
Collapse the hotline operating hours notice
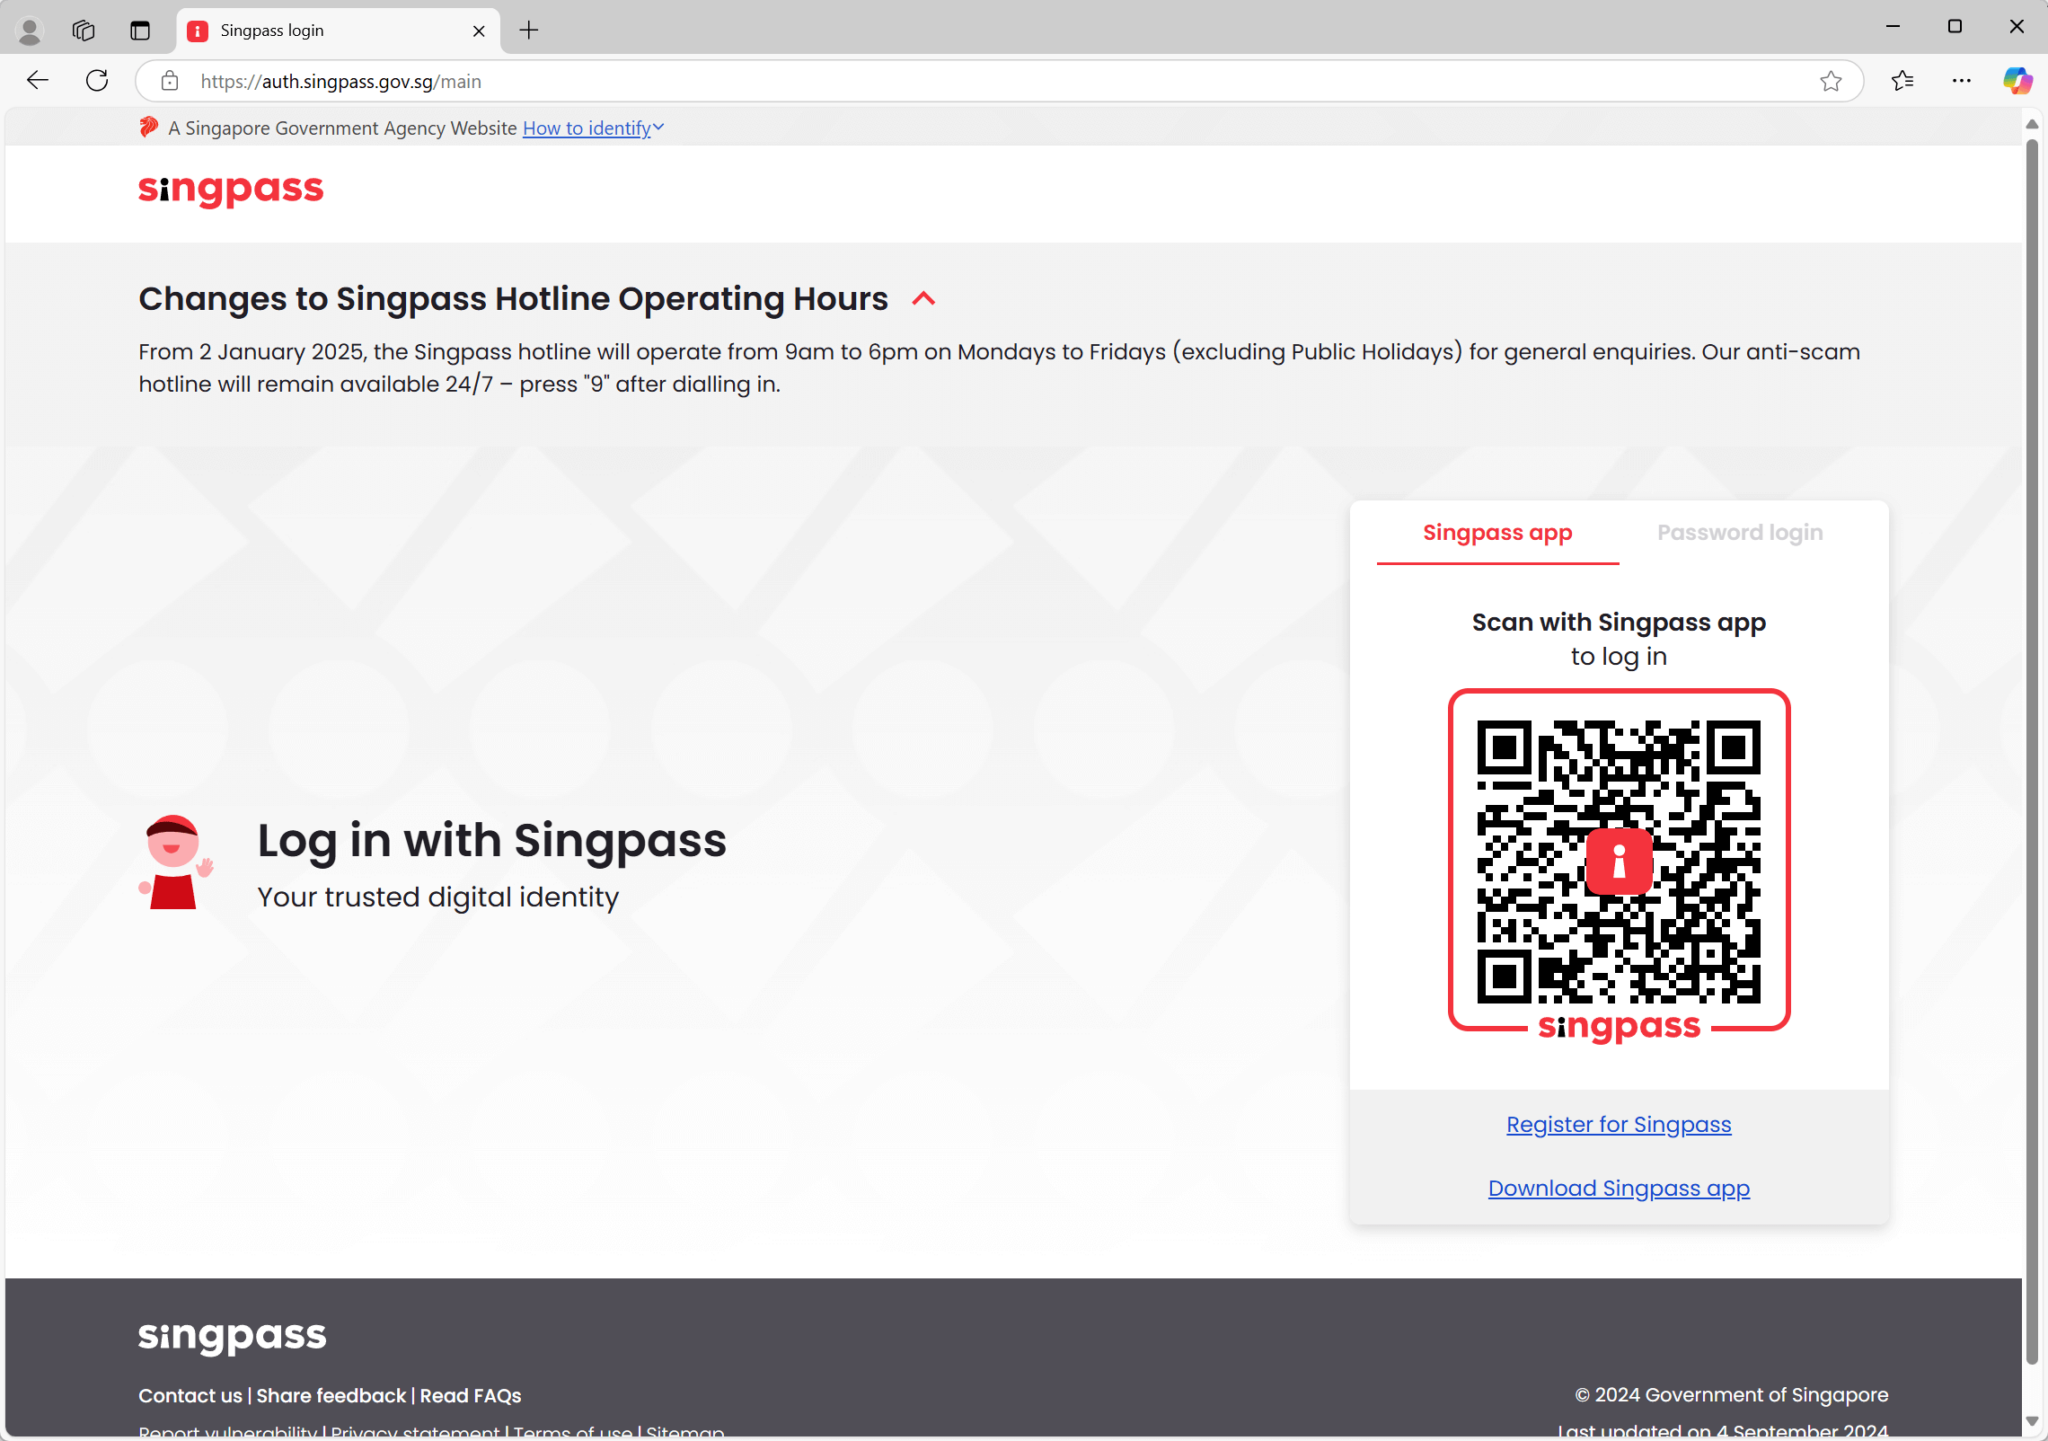coord(924,299)
